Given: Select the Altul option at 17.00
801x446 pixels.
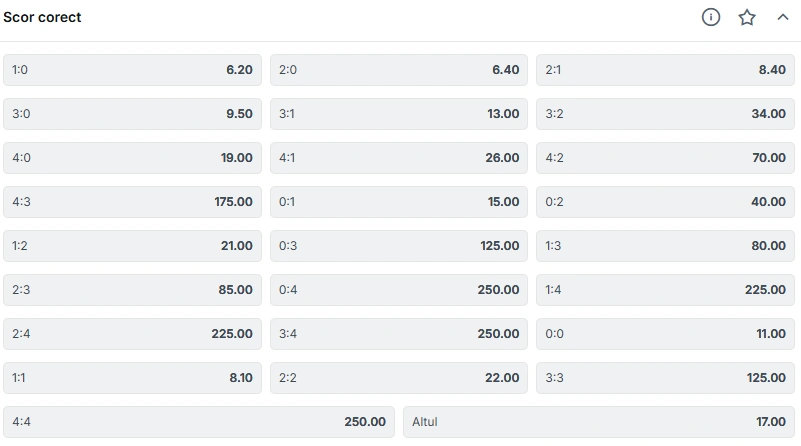Looking at the screenshot, I should coord(599,421).
